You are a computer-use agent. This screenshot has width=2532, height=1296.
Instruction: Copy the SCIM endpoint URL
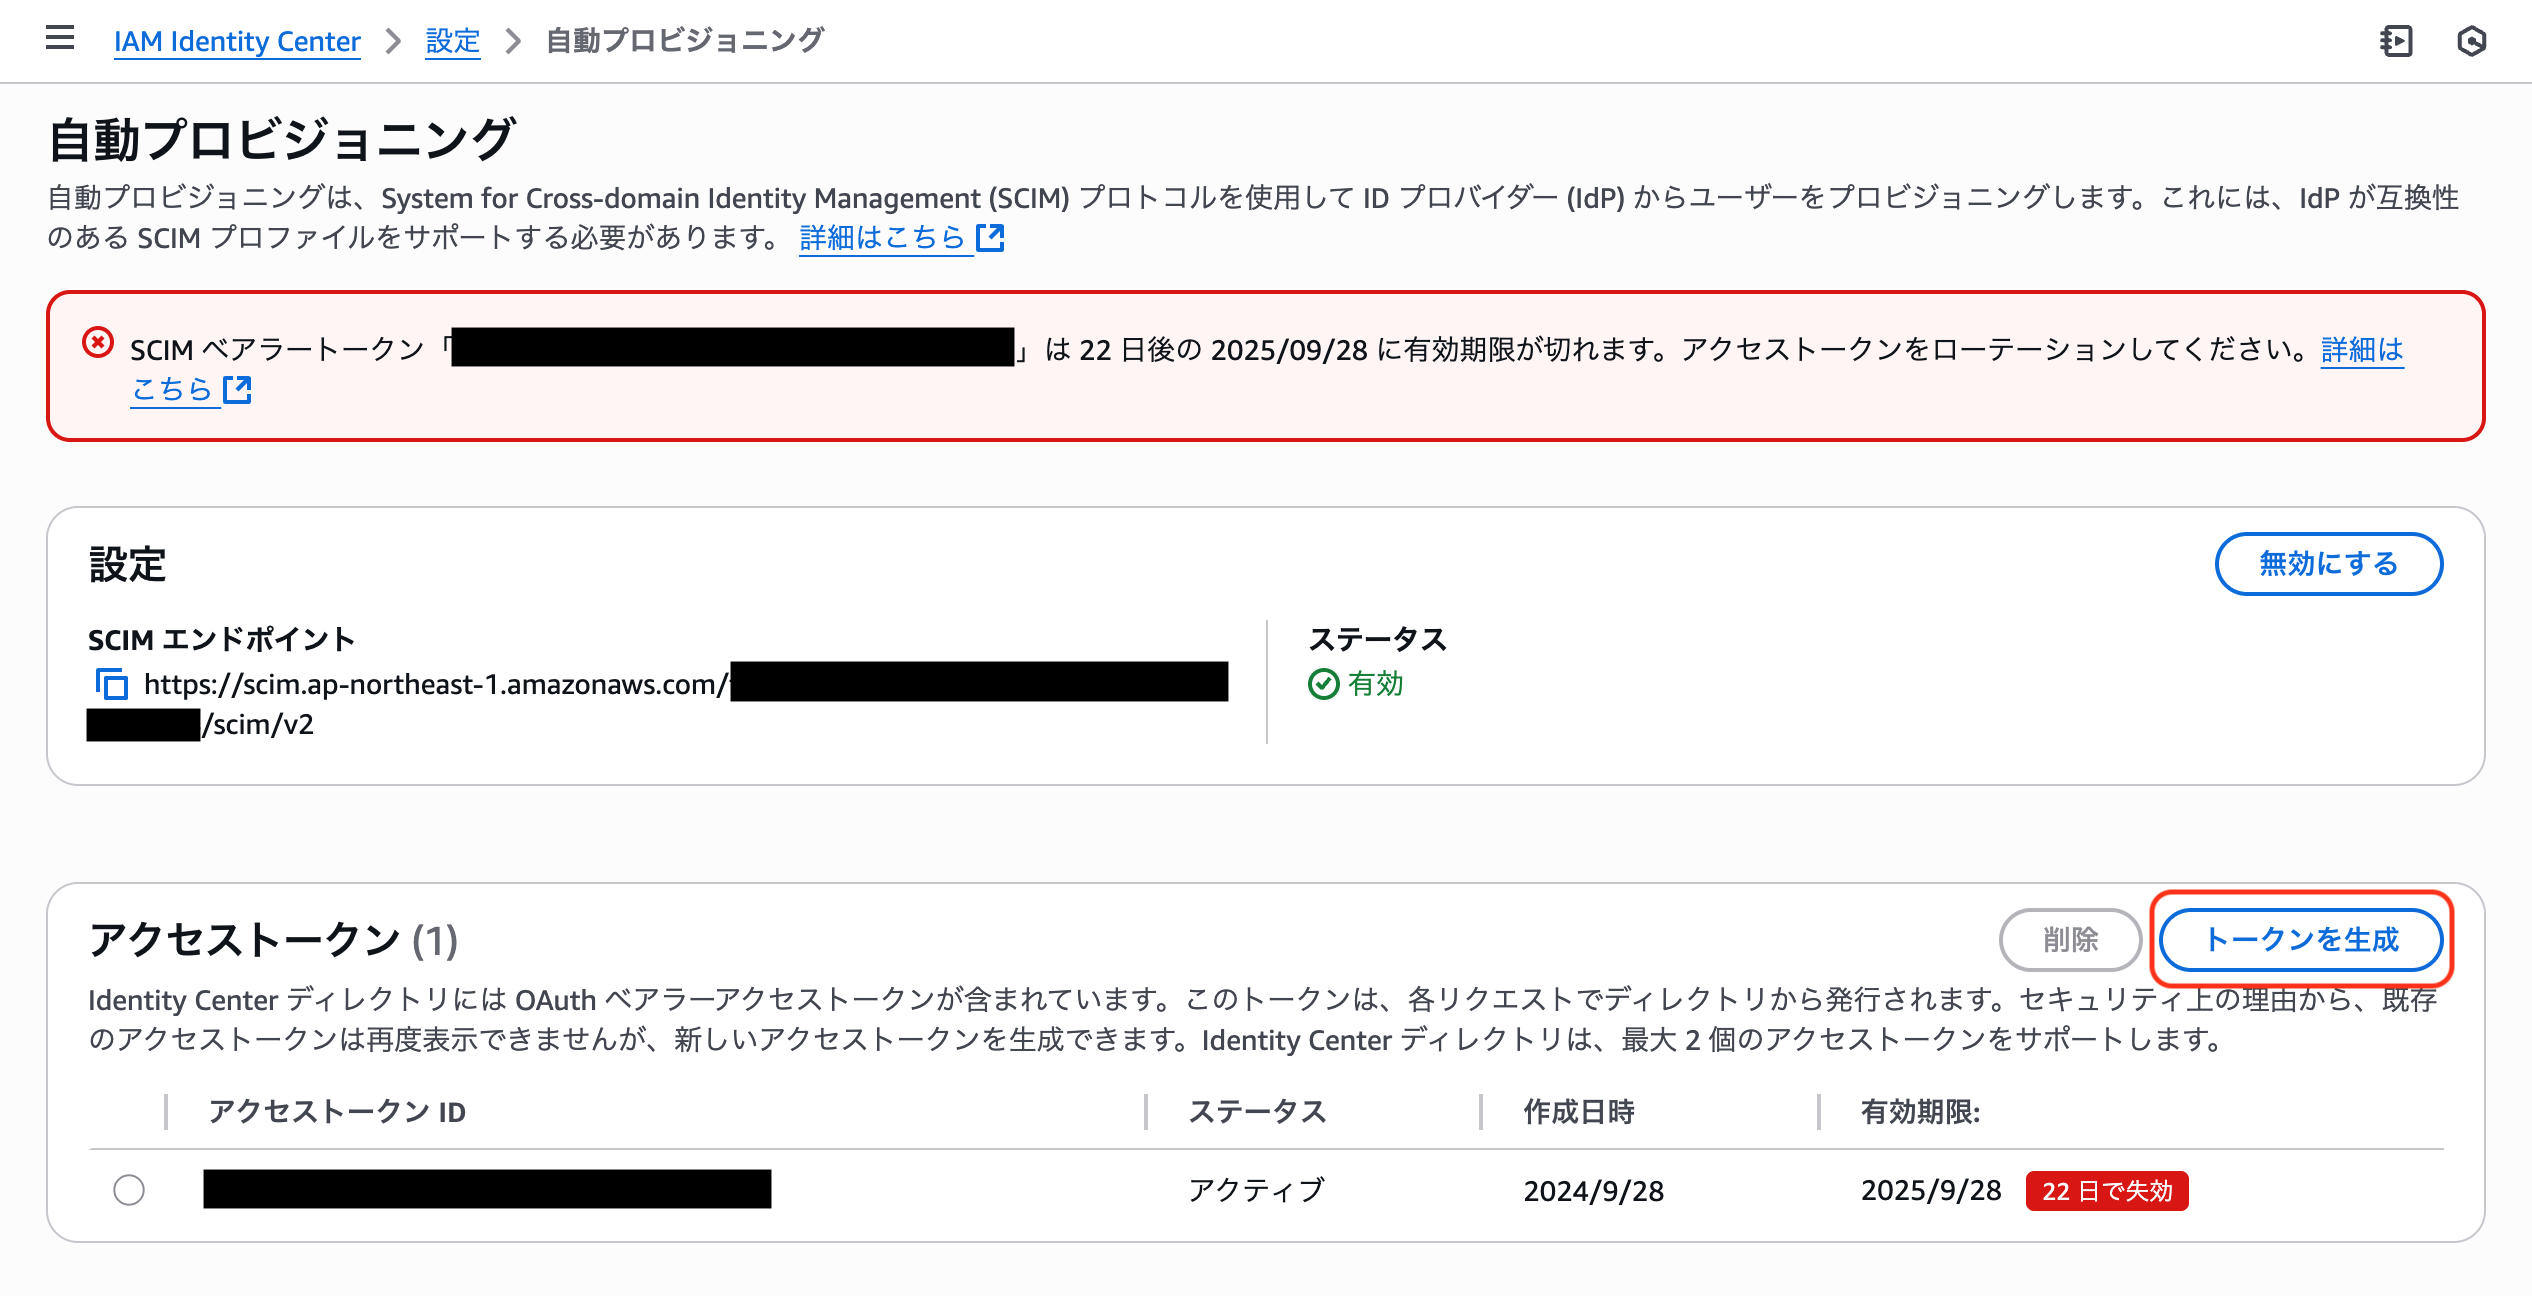click(x=113, y=685)
